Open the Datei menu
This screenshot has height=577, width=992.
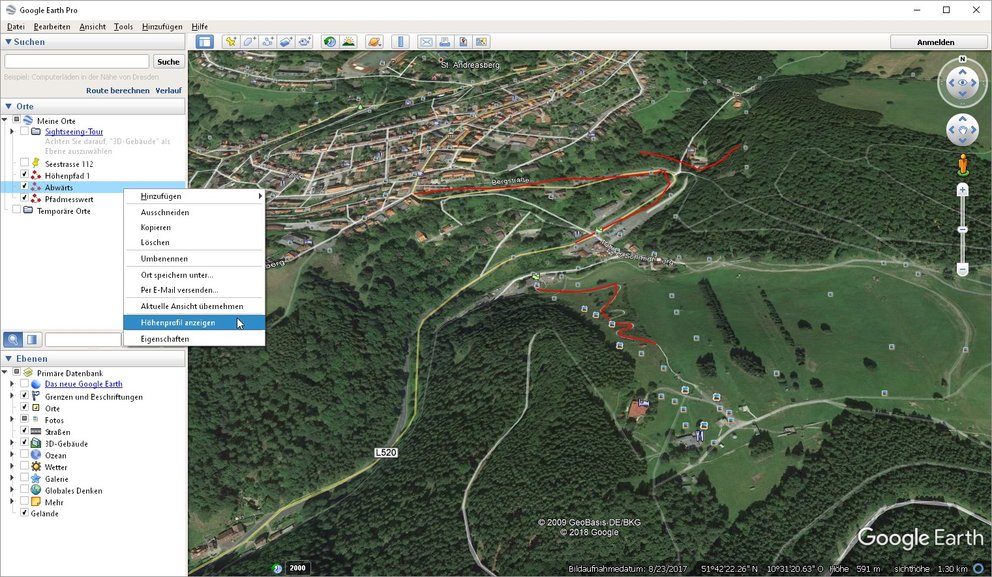tap(16, 27)
